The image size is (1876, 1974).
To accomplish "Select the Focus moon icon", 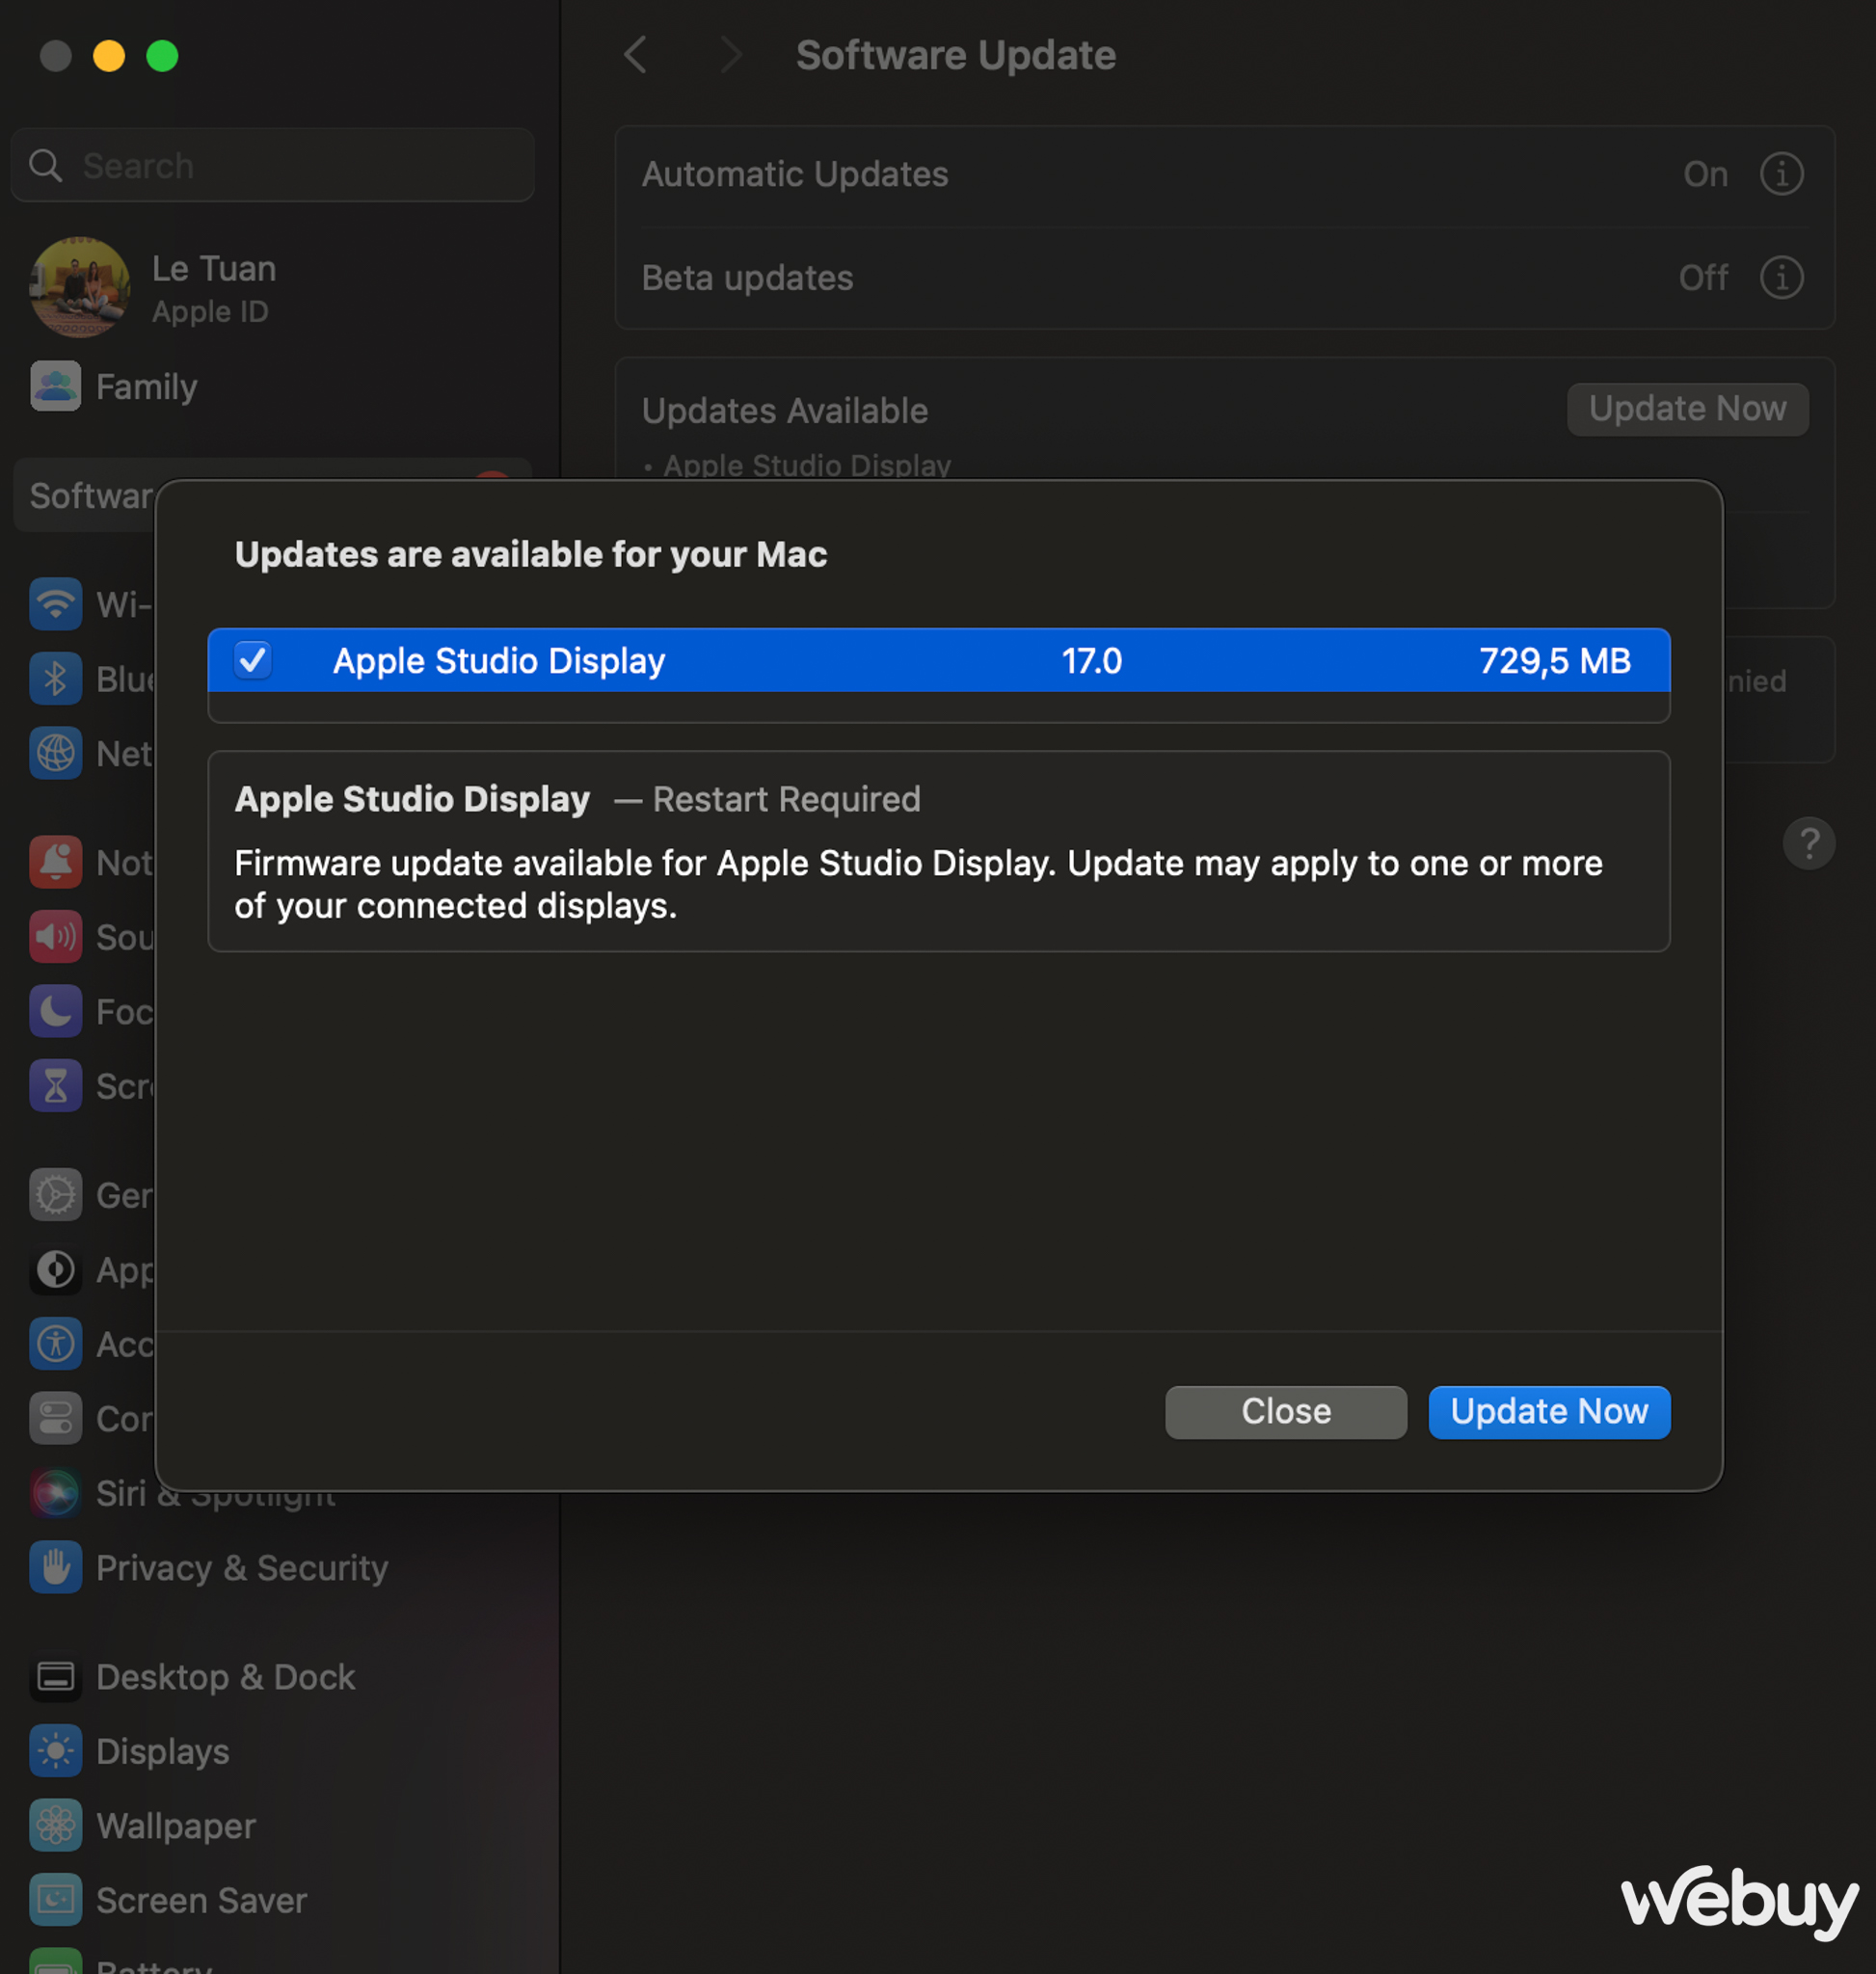I will pyautogui.click(x=55, y=1011).
